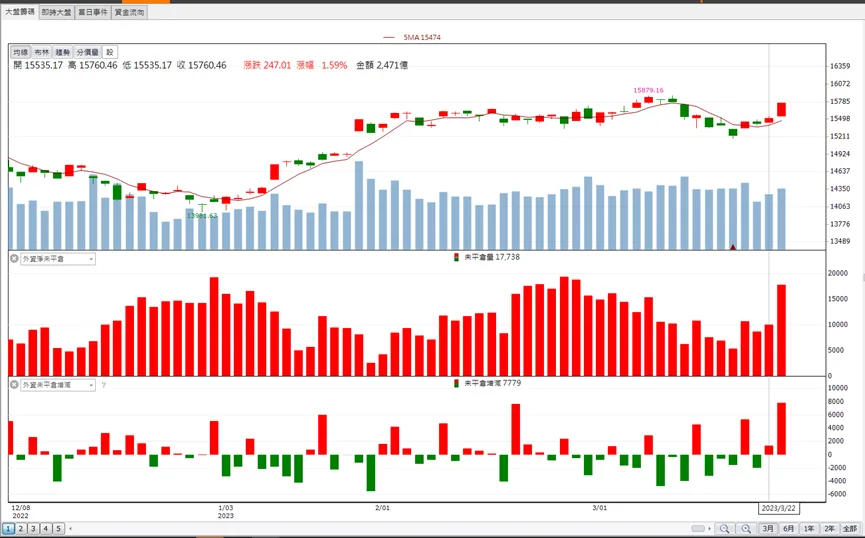Select the 3月 time range
The height and width of the screenshot is (538, 865).
point(768,529)
